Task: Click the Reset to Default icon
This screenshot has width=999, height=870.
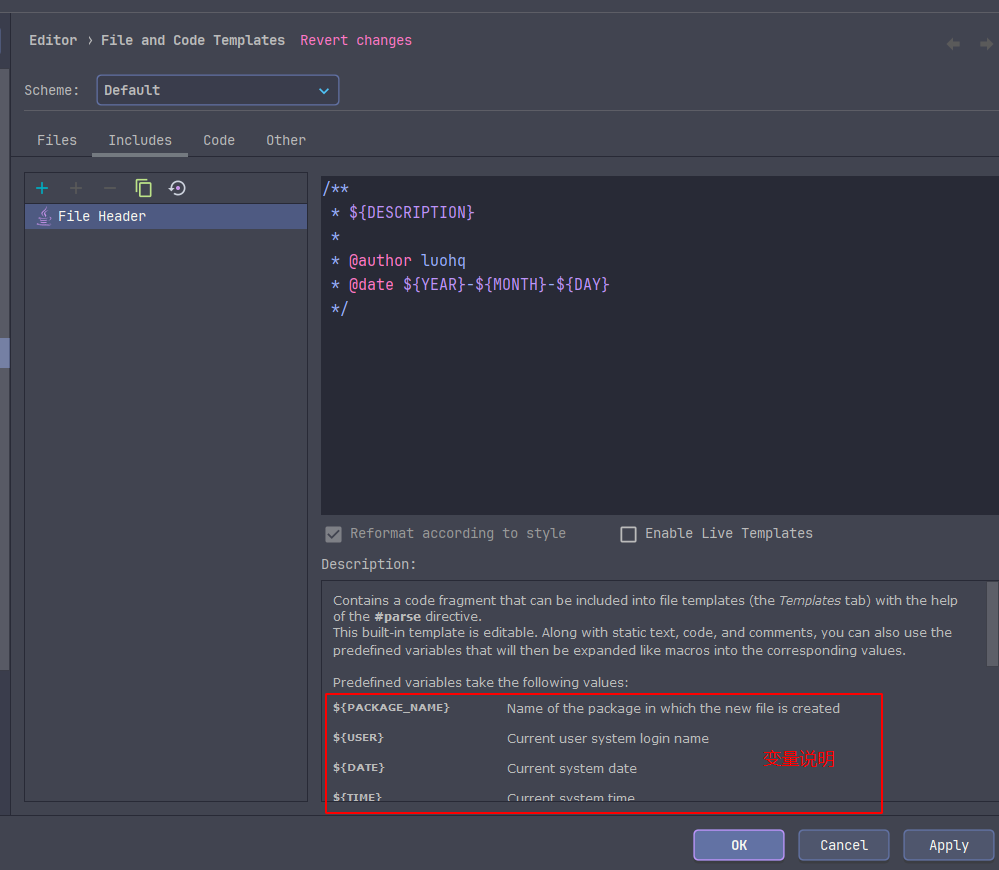Action: pos(177,188)
